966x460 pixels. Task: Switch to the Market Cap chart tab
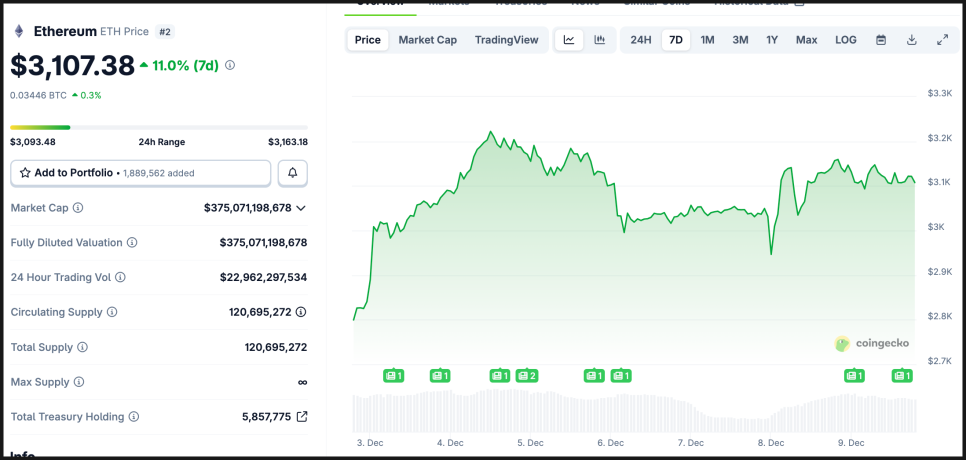(427, 40)
